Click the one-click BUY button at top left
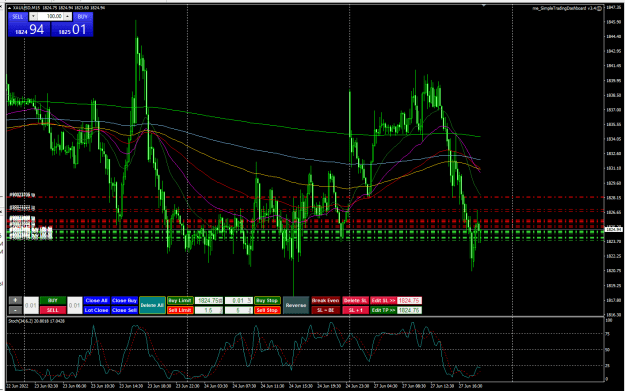The width and height of the screenshot is (625, 391). click(83, 17)
